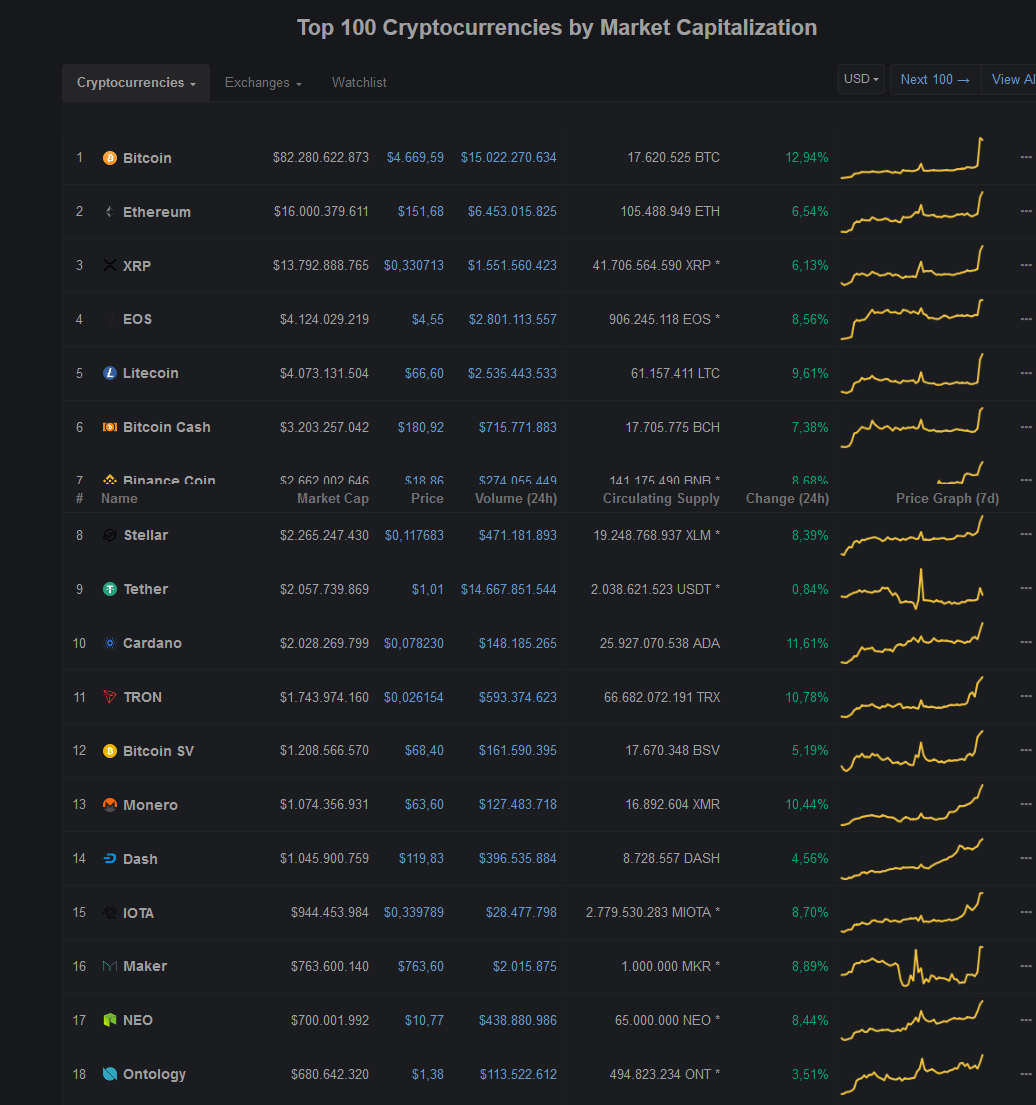The height and width of the screenshot is (1105, 1036).
Task: Click the Maker logo icon
Action: pyautogui.click(x=110, y=966)
